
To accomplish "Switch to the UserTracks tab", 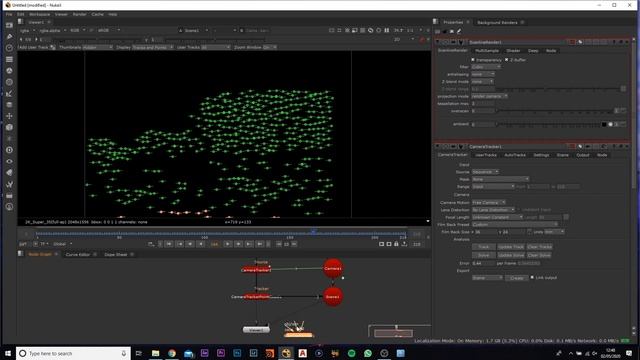I will [x=486, y=155].
